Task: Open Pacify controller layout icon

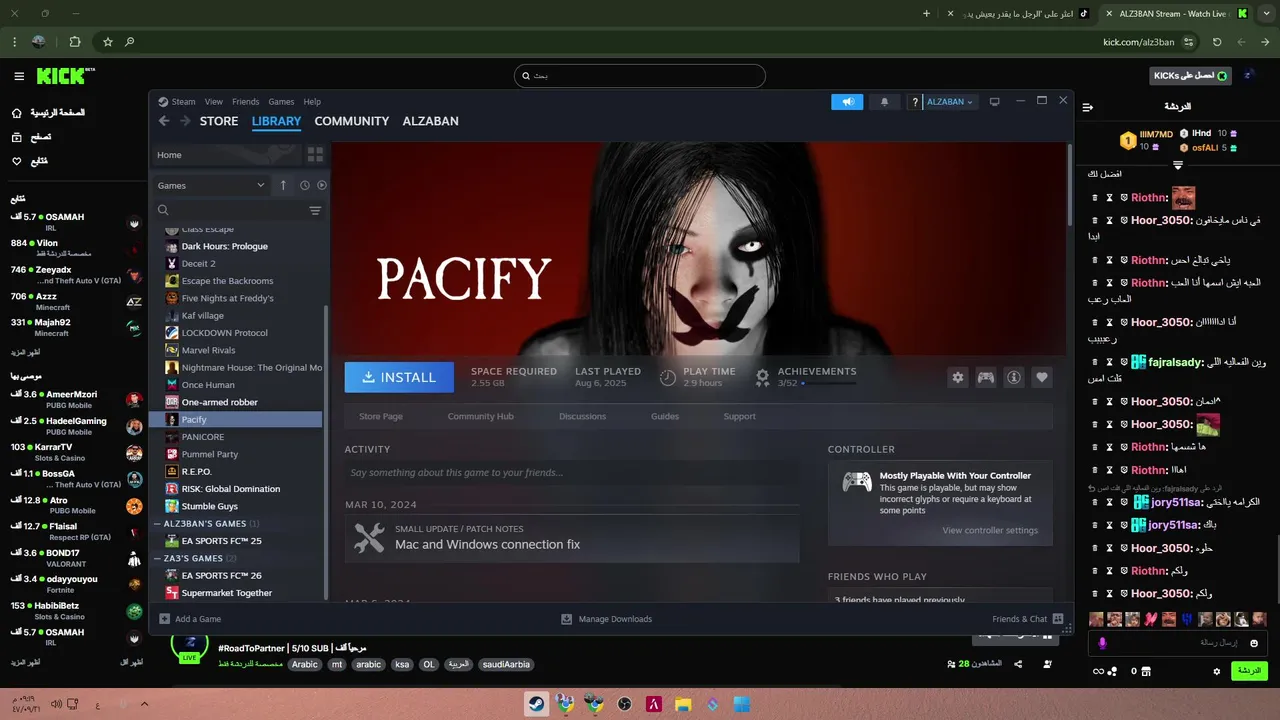Action: pyautogui.click(x=986, y=377)
